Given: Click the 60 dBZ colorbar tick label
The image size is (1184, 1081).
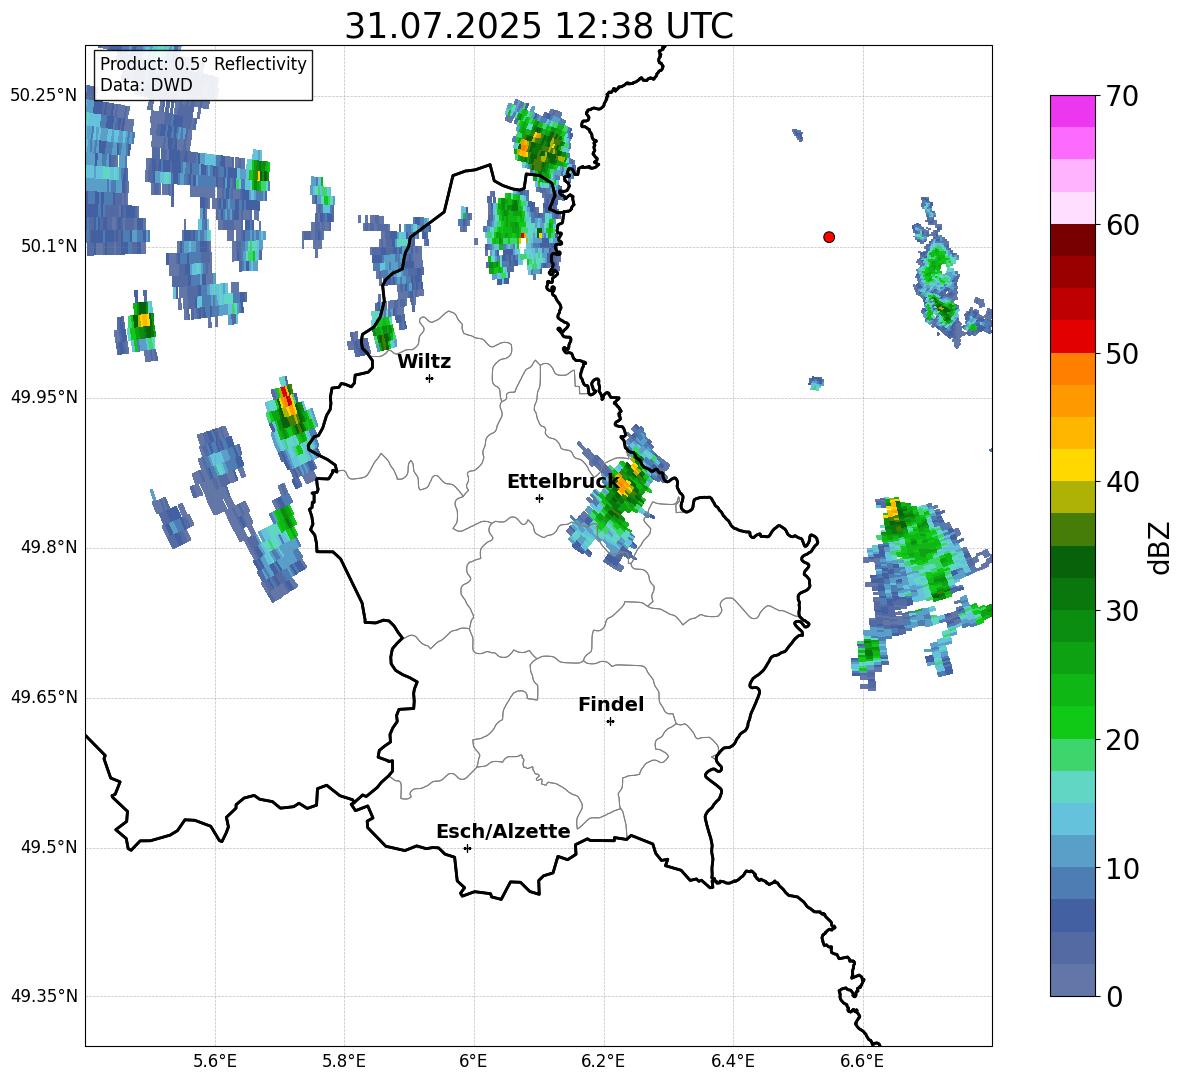Looking at the screenshot, I should tap(1122, 225).
